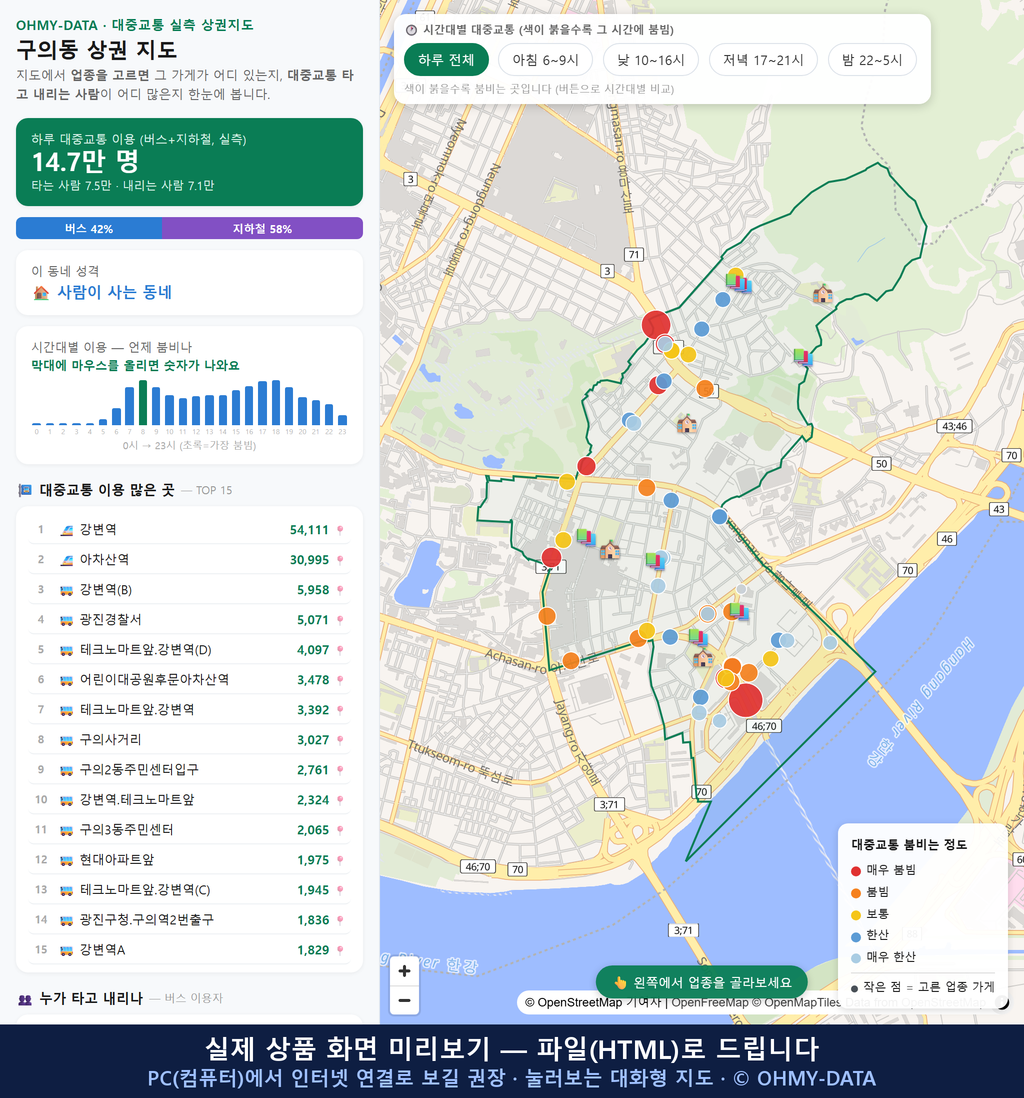Click the 한산 blue legend swatch

coord(855,936)
